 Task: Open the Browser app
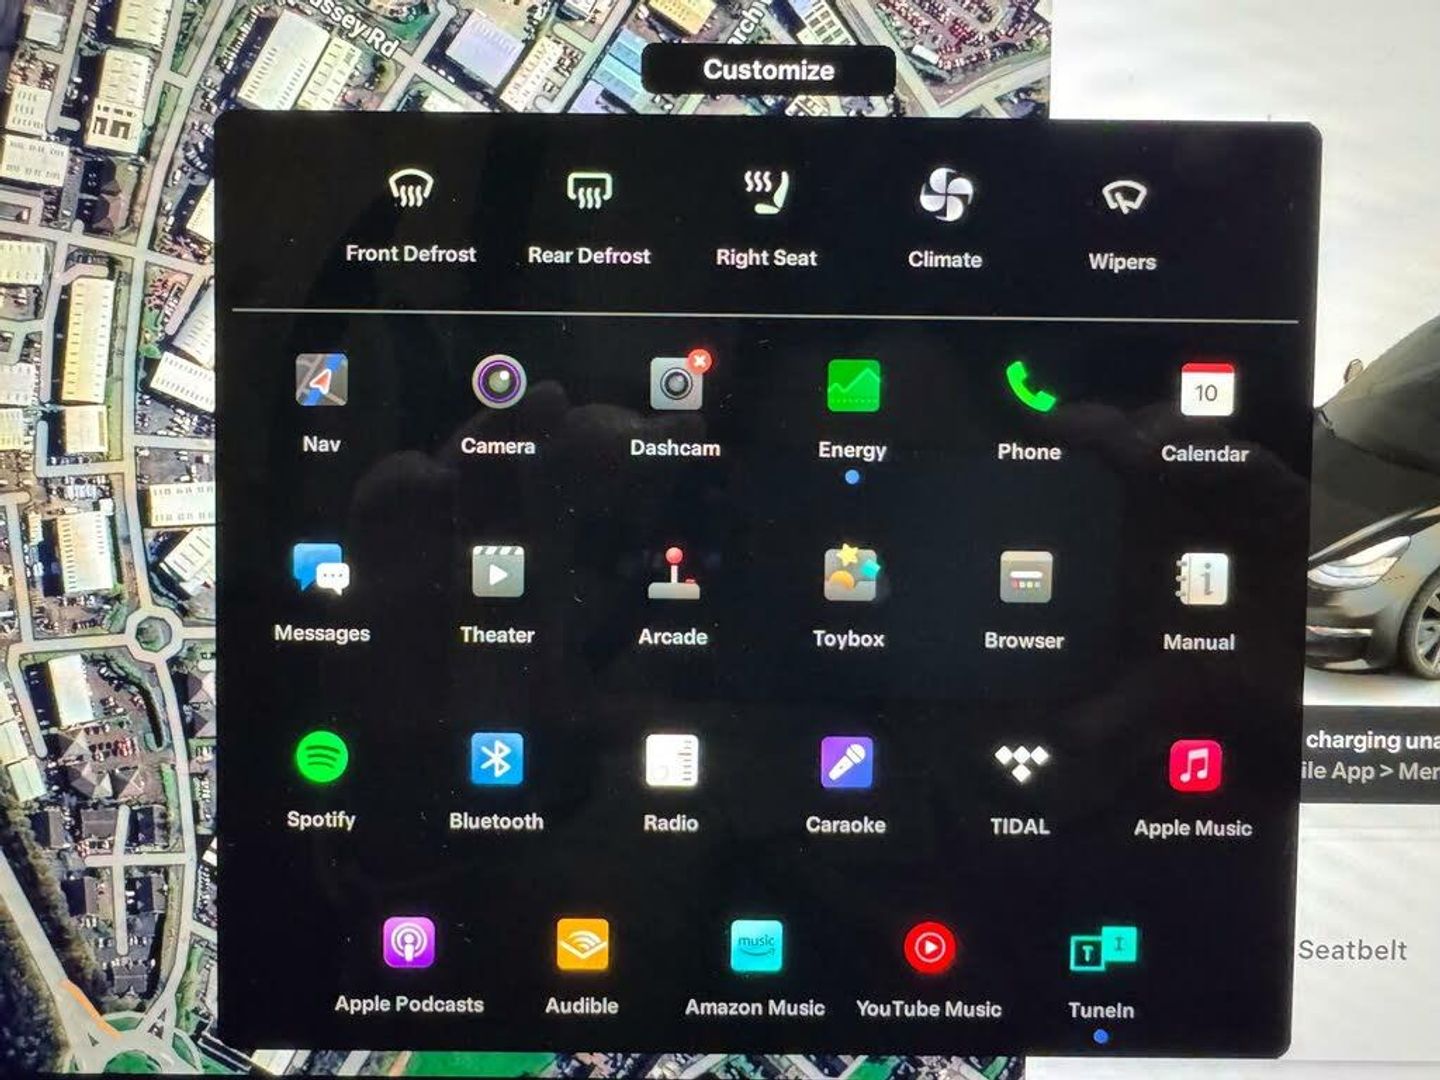click(1025, 600)
